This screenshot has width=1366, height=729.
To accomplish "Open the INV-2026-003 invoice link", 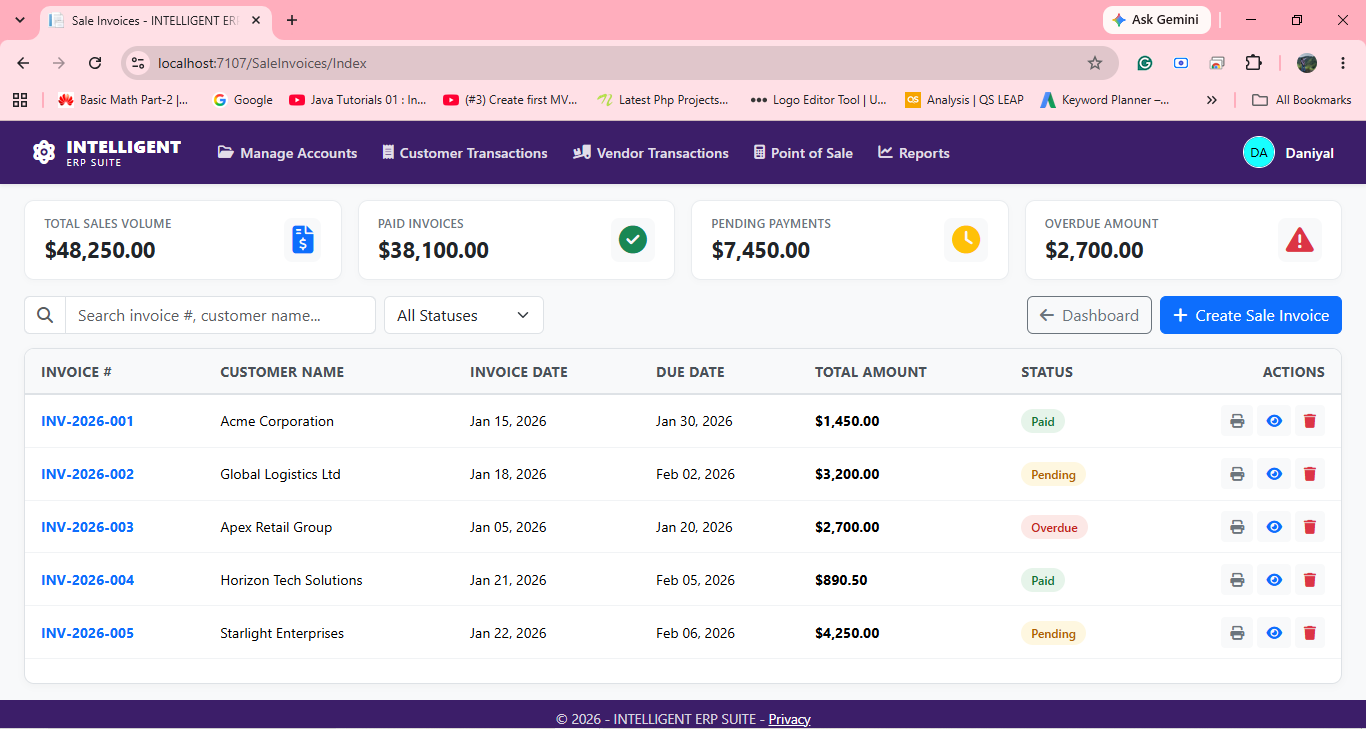I will point(87,527).
